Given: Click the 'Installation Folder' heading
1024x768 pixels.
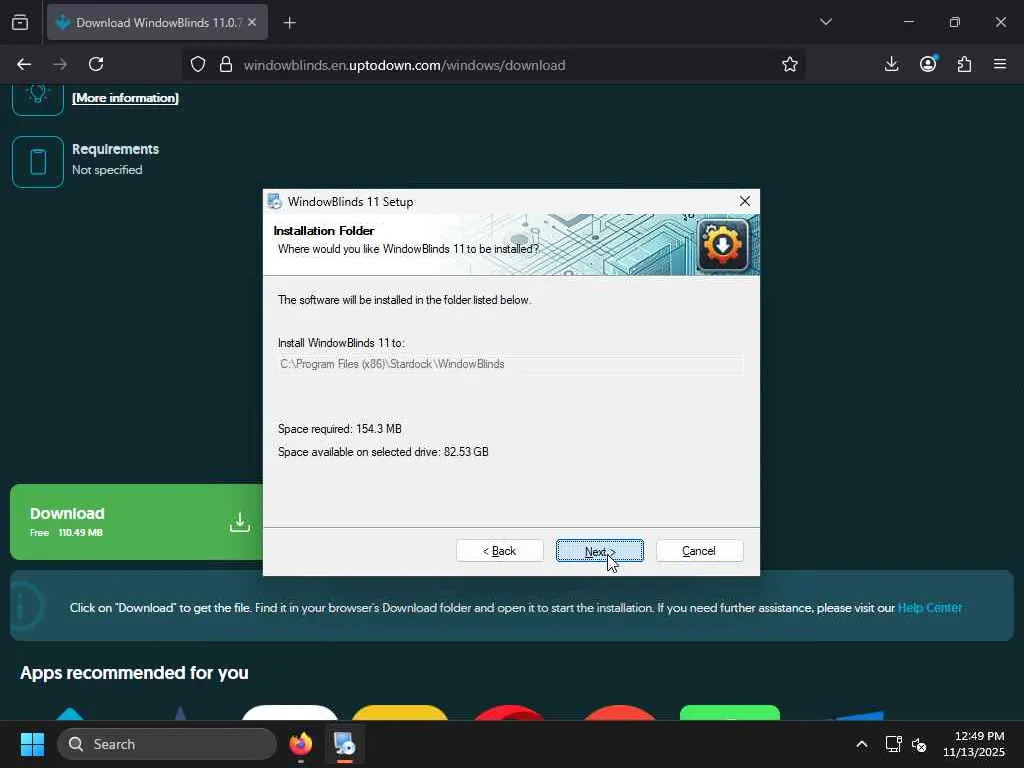Looking at the screenshot, I should [x=324, y=231].
